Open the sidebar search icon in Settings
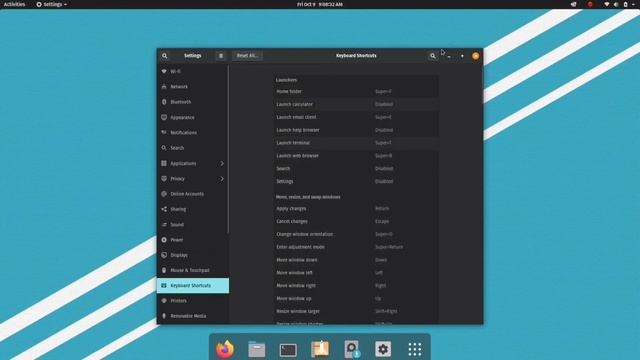 tap(164, 56)
